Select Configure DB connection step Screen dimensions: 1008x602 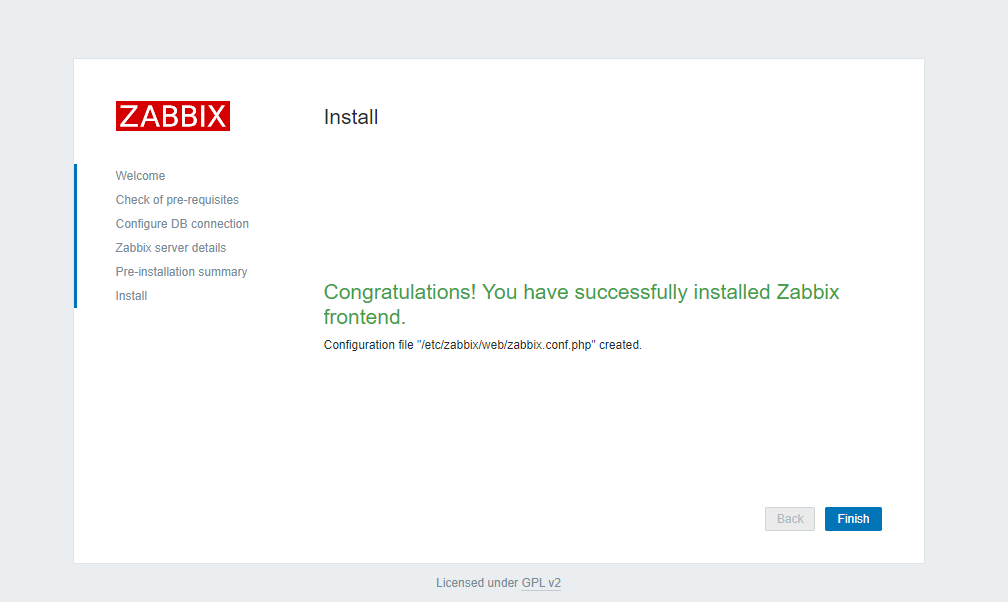182,224
